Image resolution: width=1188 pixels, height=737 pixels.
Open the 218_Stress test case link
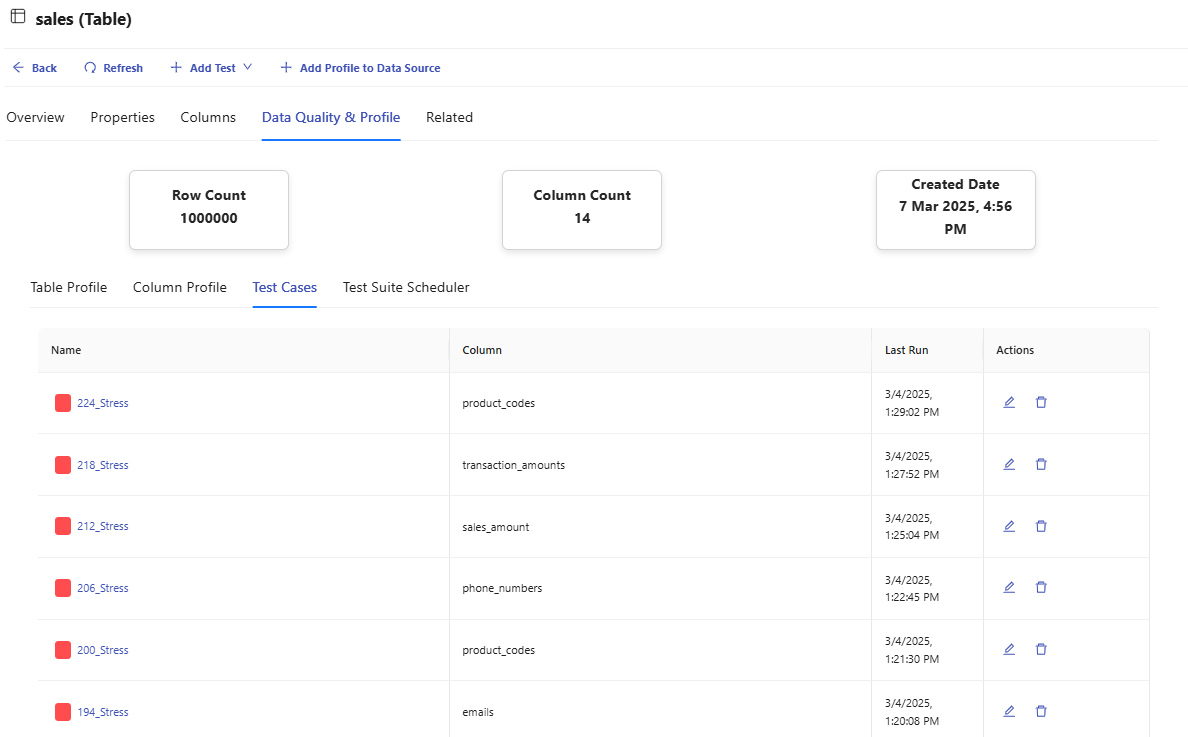103,465
